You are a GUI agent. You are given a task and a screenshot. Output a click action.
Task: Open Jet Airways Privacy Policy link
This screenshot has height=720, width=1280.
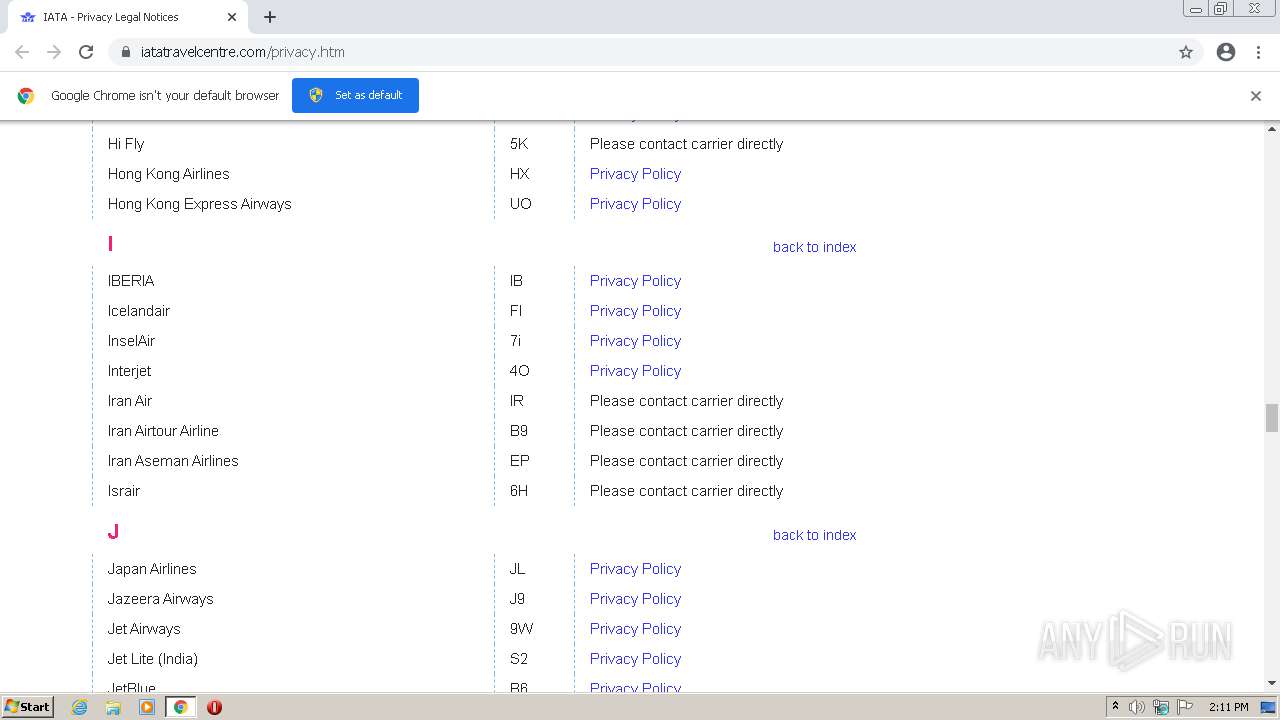tap(635, 629)
